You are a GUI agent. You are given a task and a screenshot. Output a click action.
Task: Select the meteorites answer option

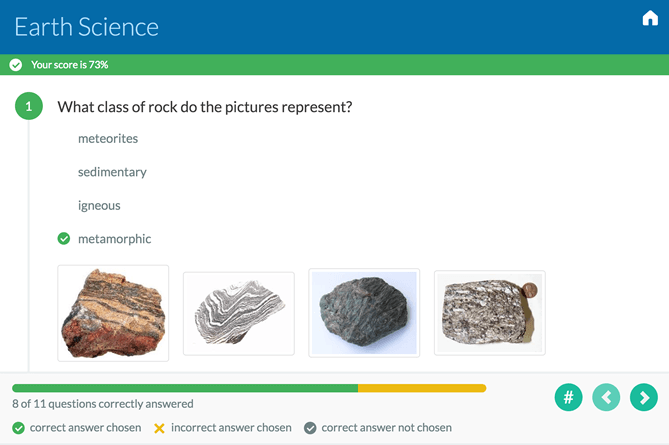[x=108, y=138]
